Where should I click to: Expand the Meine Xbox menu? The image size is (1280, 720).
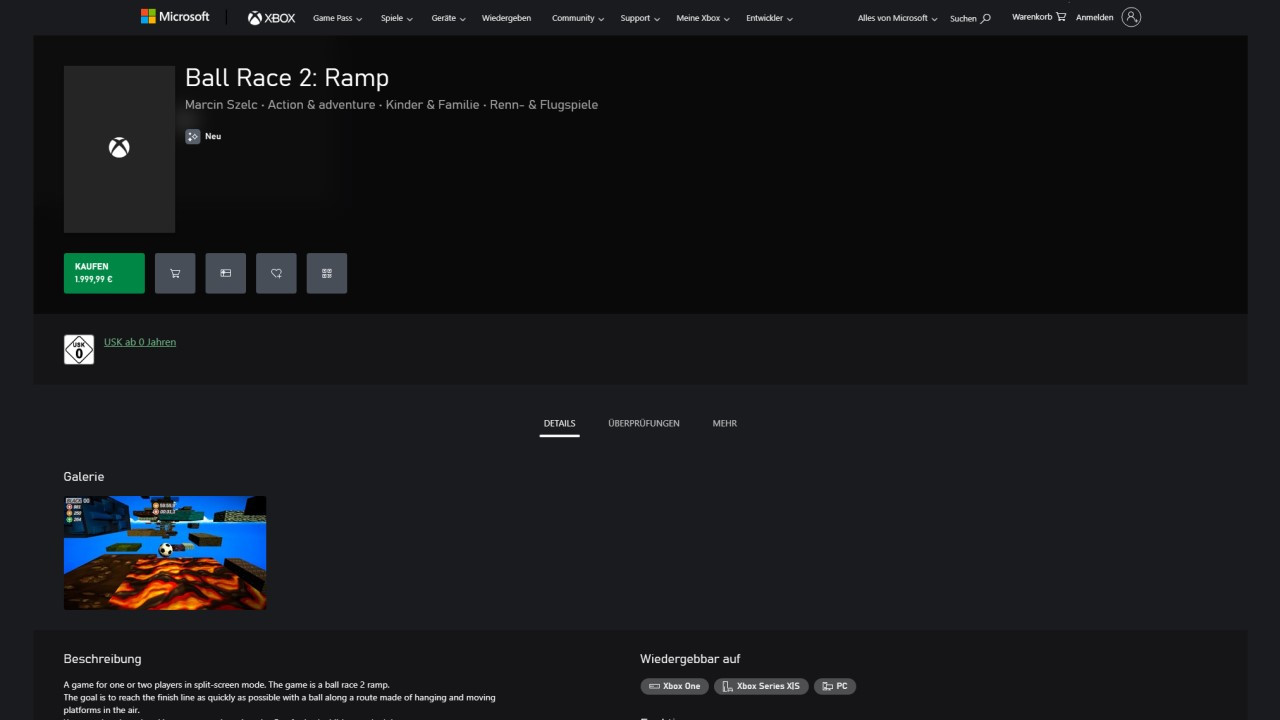tap(703, 18)
